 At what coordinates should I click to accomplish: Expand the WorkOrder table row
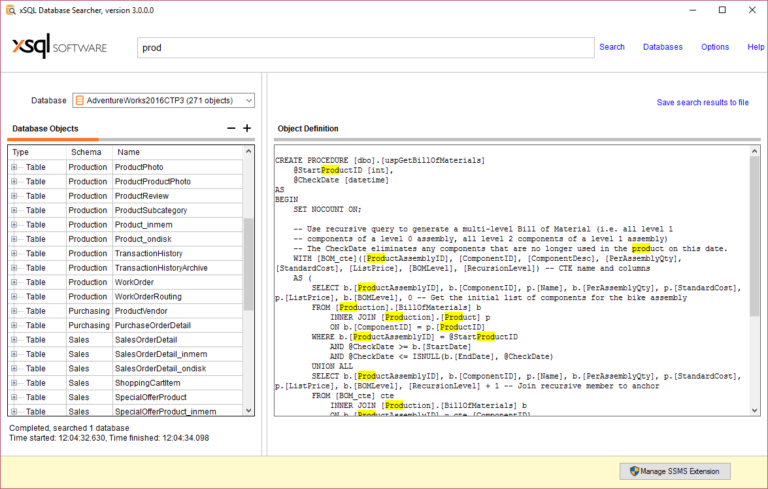tap(14, 282)
